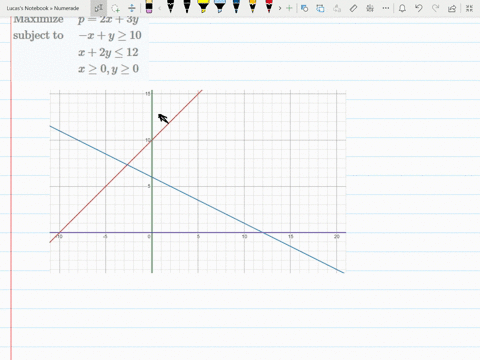Screen dimensions: 480x360
Task: Exit full screen mode
Action: click(x=469, y=8)
